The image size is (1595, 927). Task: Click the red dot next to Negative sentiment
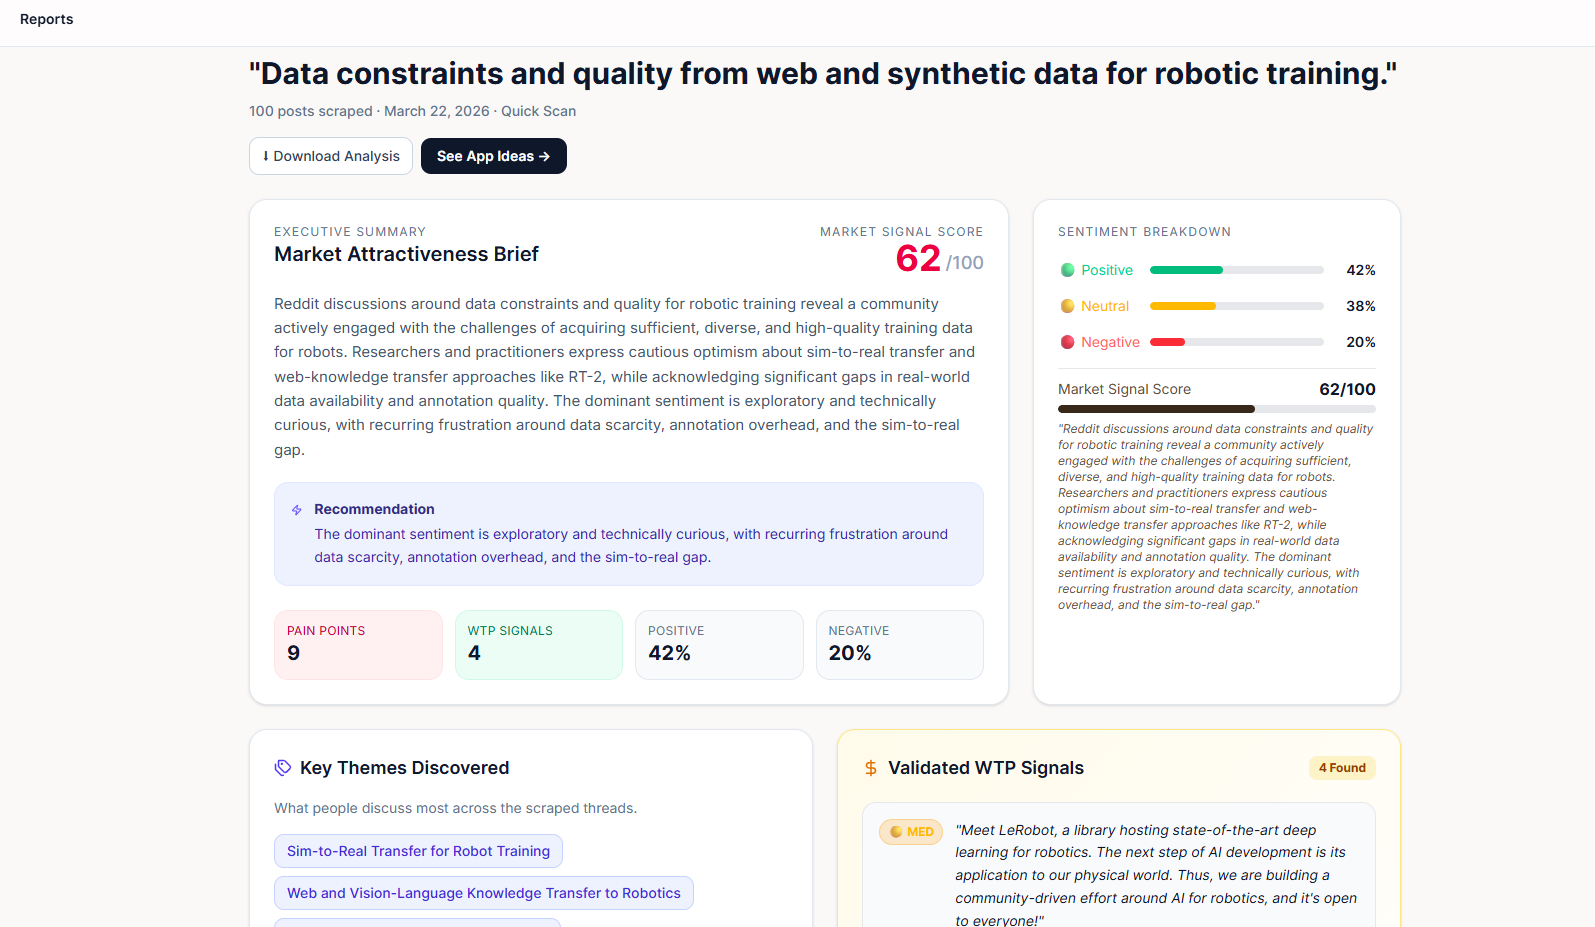pos(1066,342)
